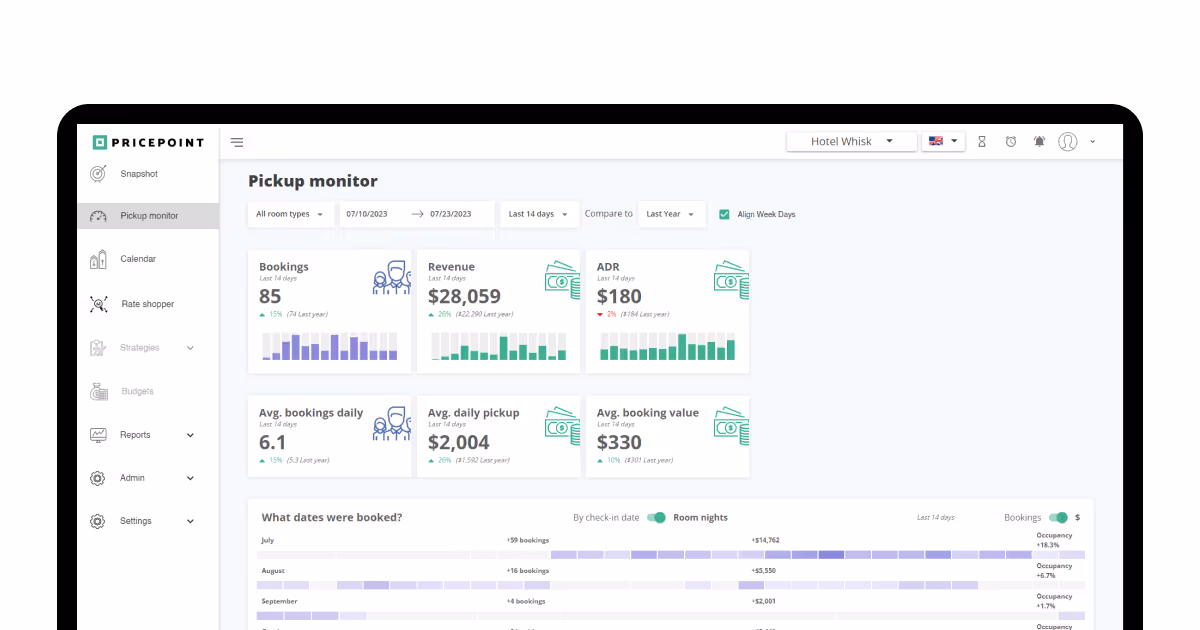Click the Budgets money bag icon
1200x630 pixels.
point(98,392)
